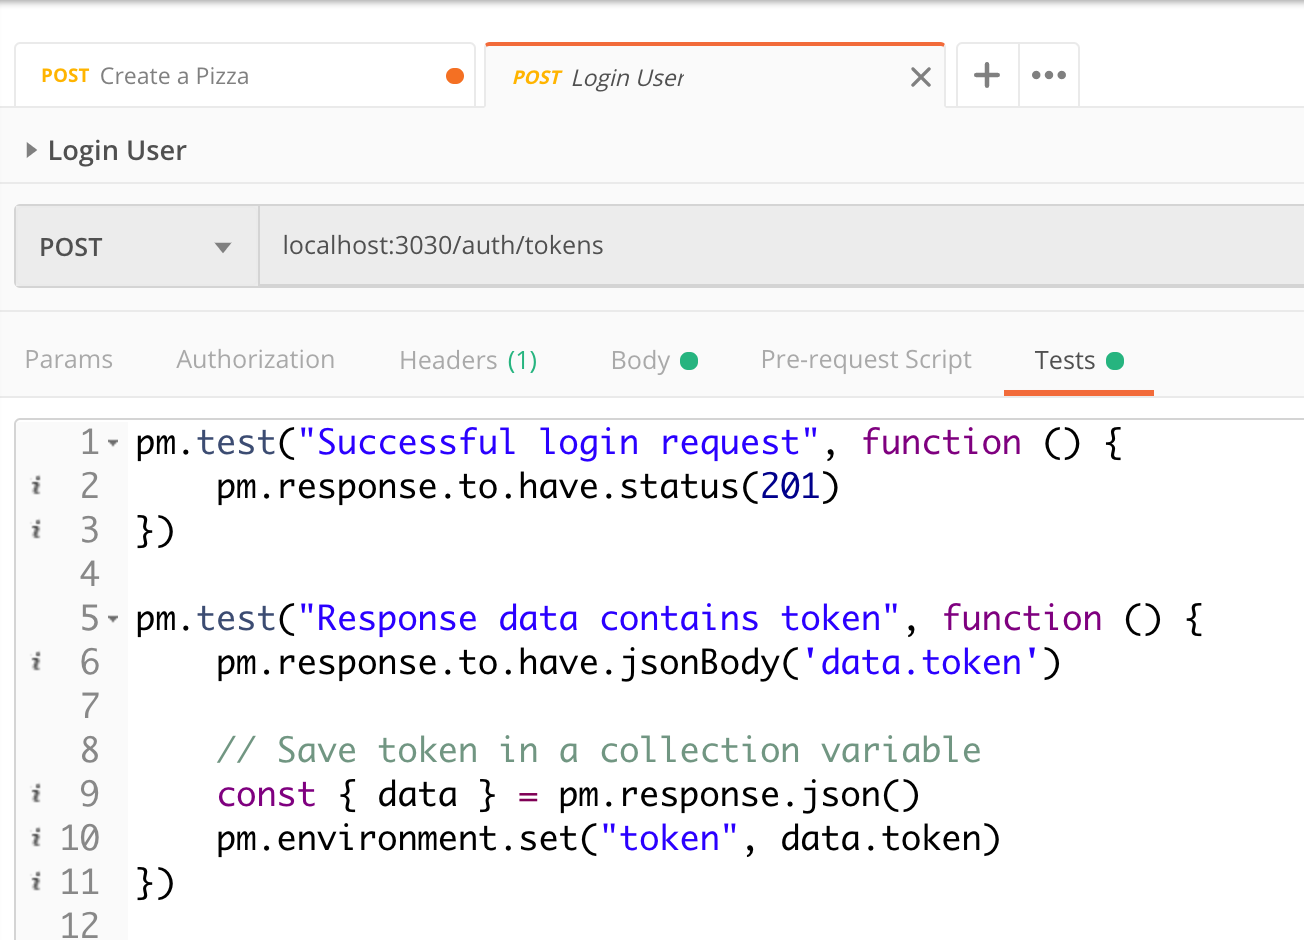
Task: Click the "Response data contains token" string
Action: point(598,618)
